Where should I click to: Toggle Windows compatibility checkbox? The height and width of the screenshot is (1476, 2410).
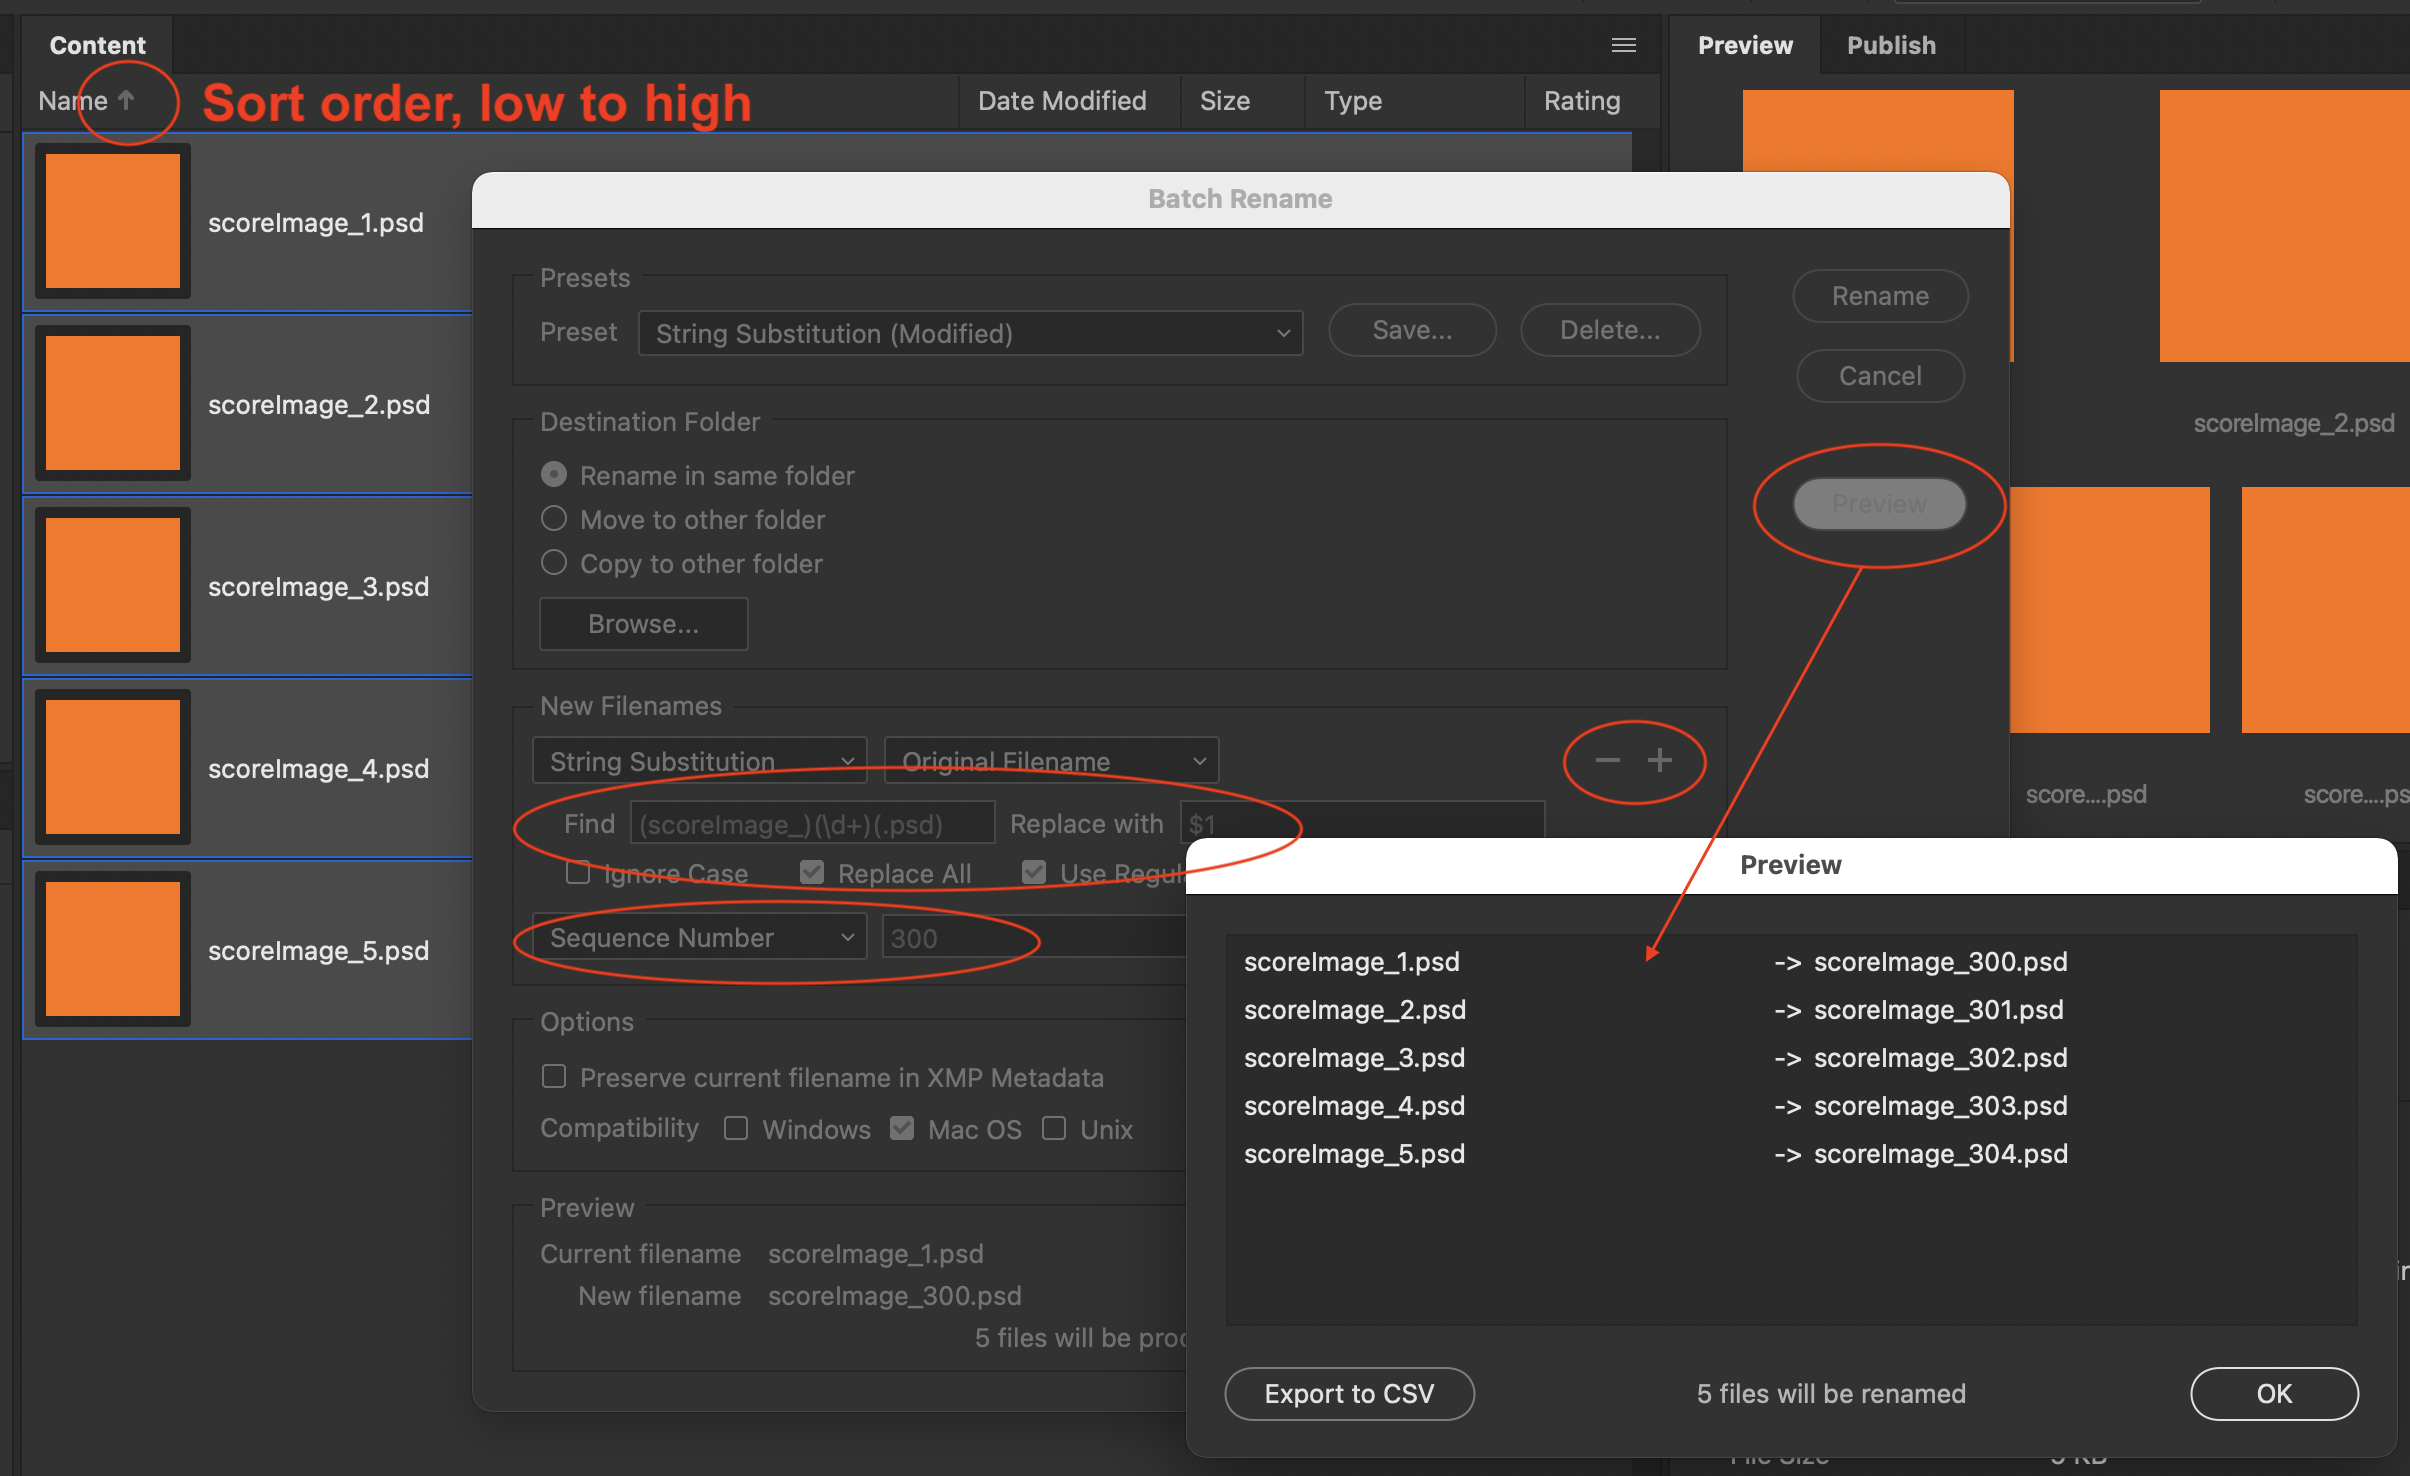736,1129
